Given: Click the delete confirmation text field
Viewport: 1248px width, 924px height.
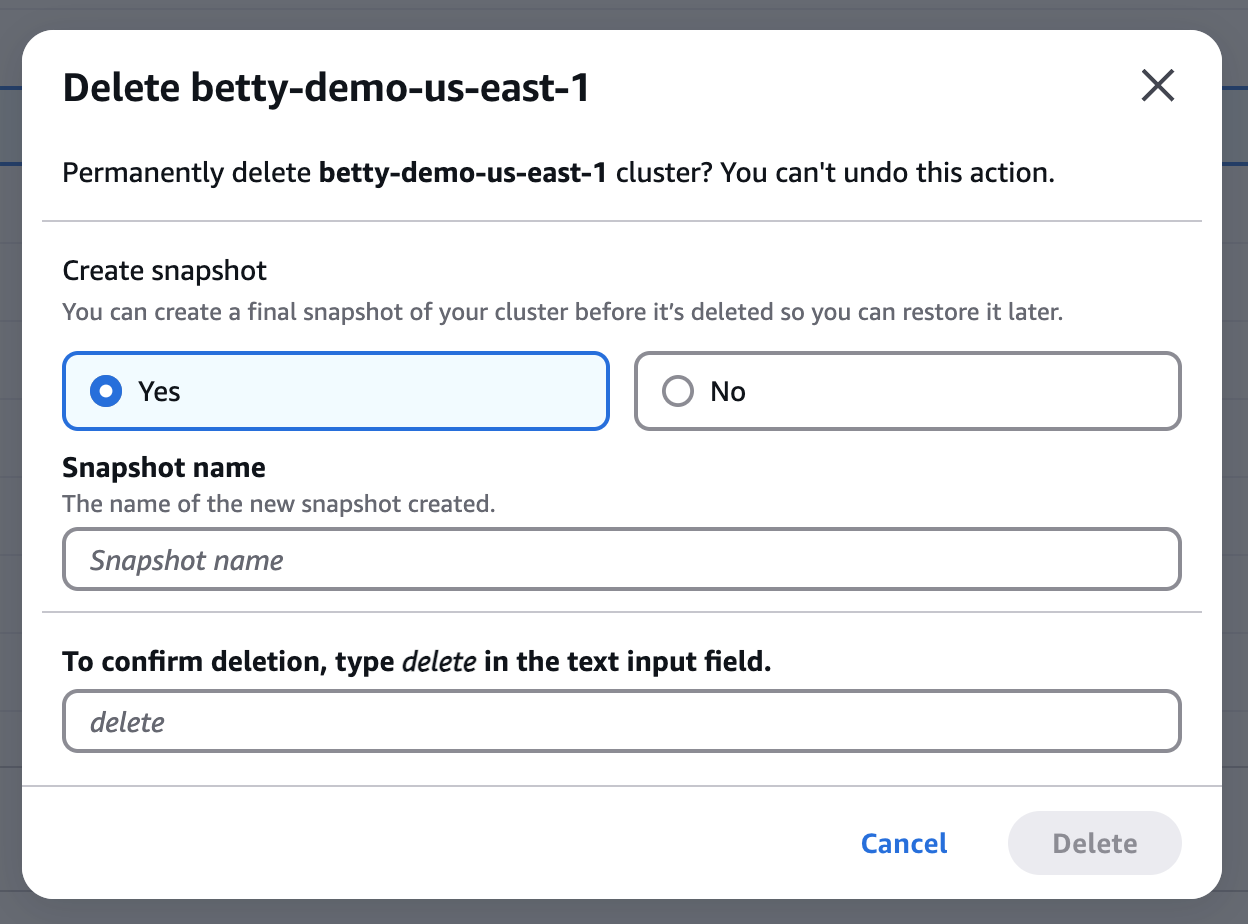Looking at the screenshot, I should click(x=621, y=721).
